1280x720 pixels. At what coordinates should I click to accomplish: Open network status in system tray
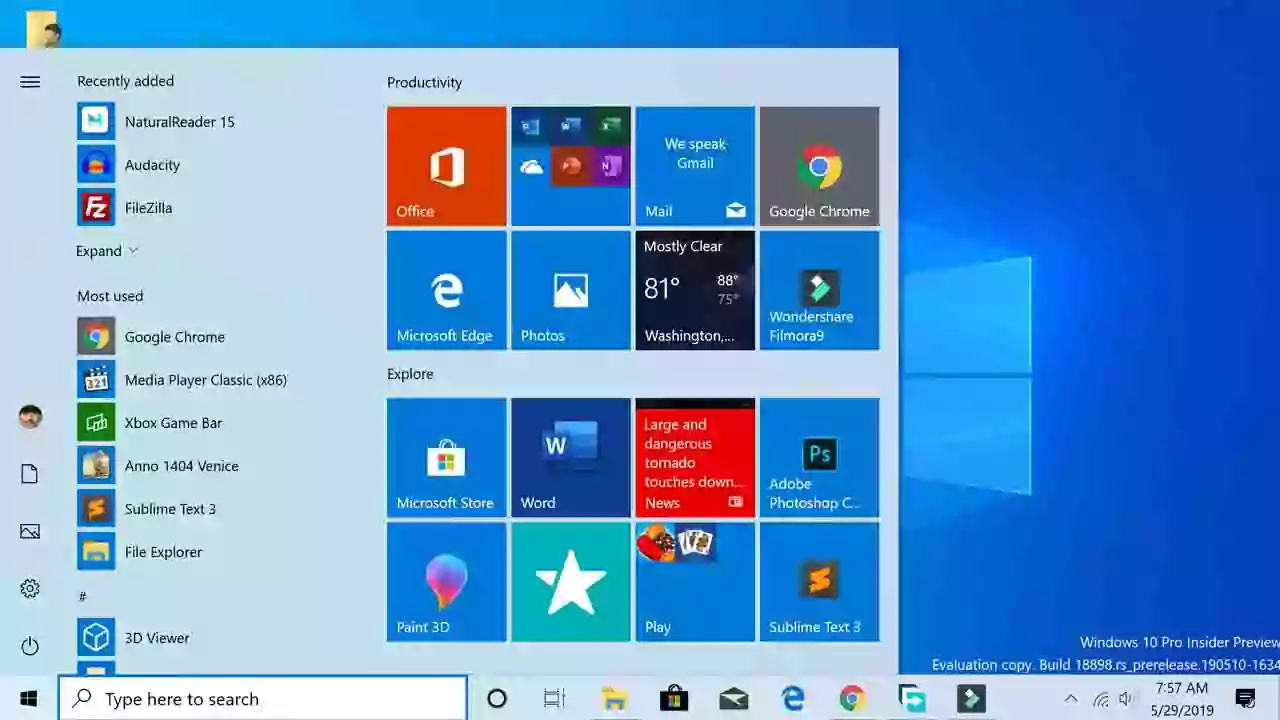(1101, 699)
